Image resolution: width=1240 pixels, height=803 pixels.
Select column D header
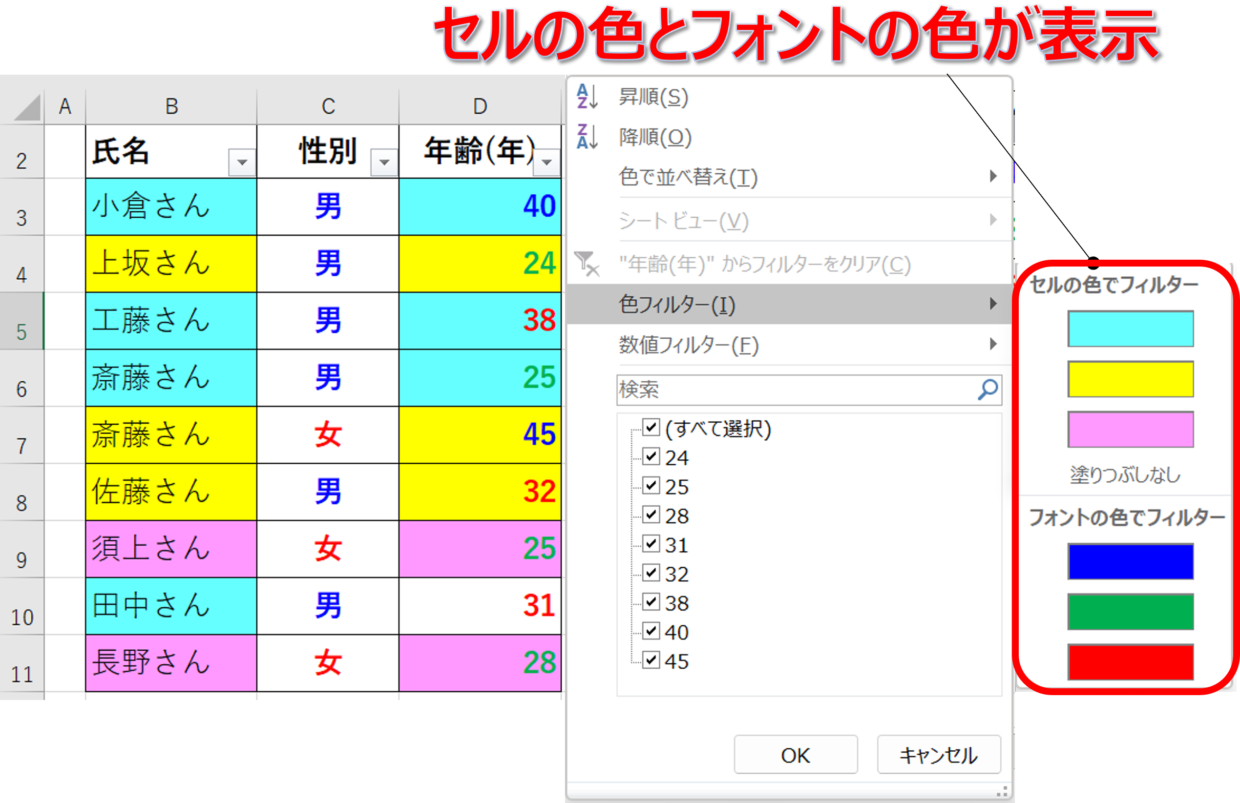point(480,107)
